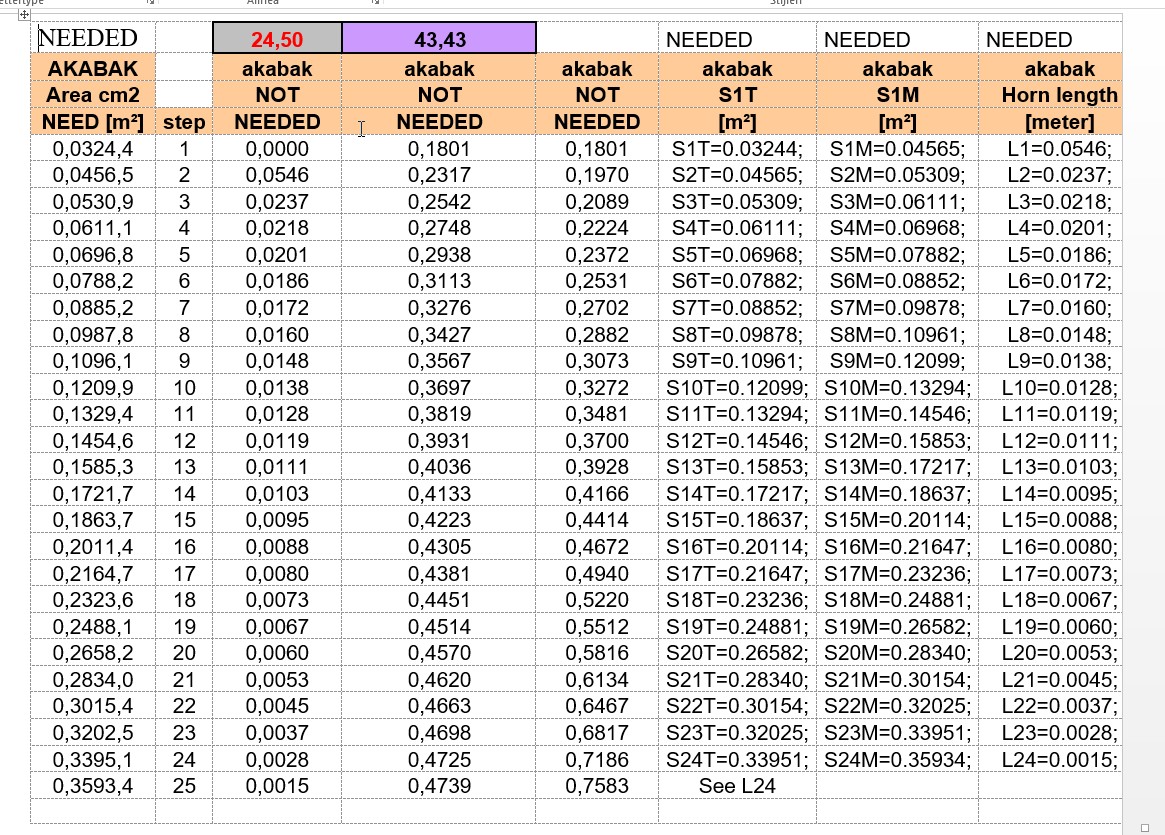The image size is (1165, 835).
Task: Click the step number 13 cell
Action: pos(184,467)
